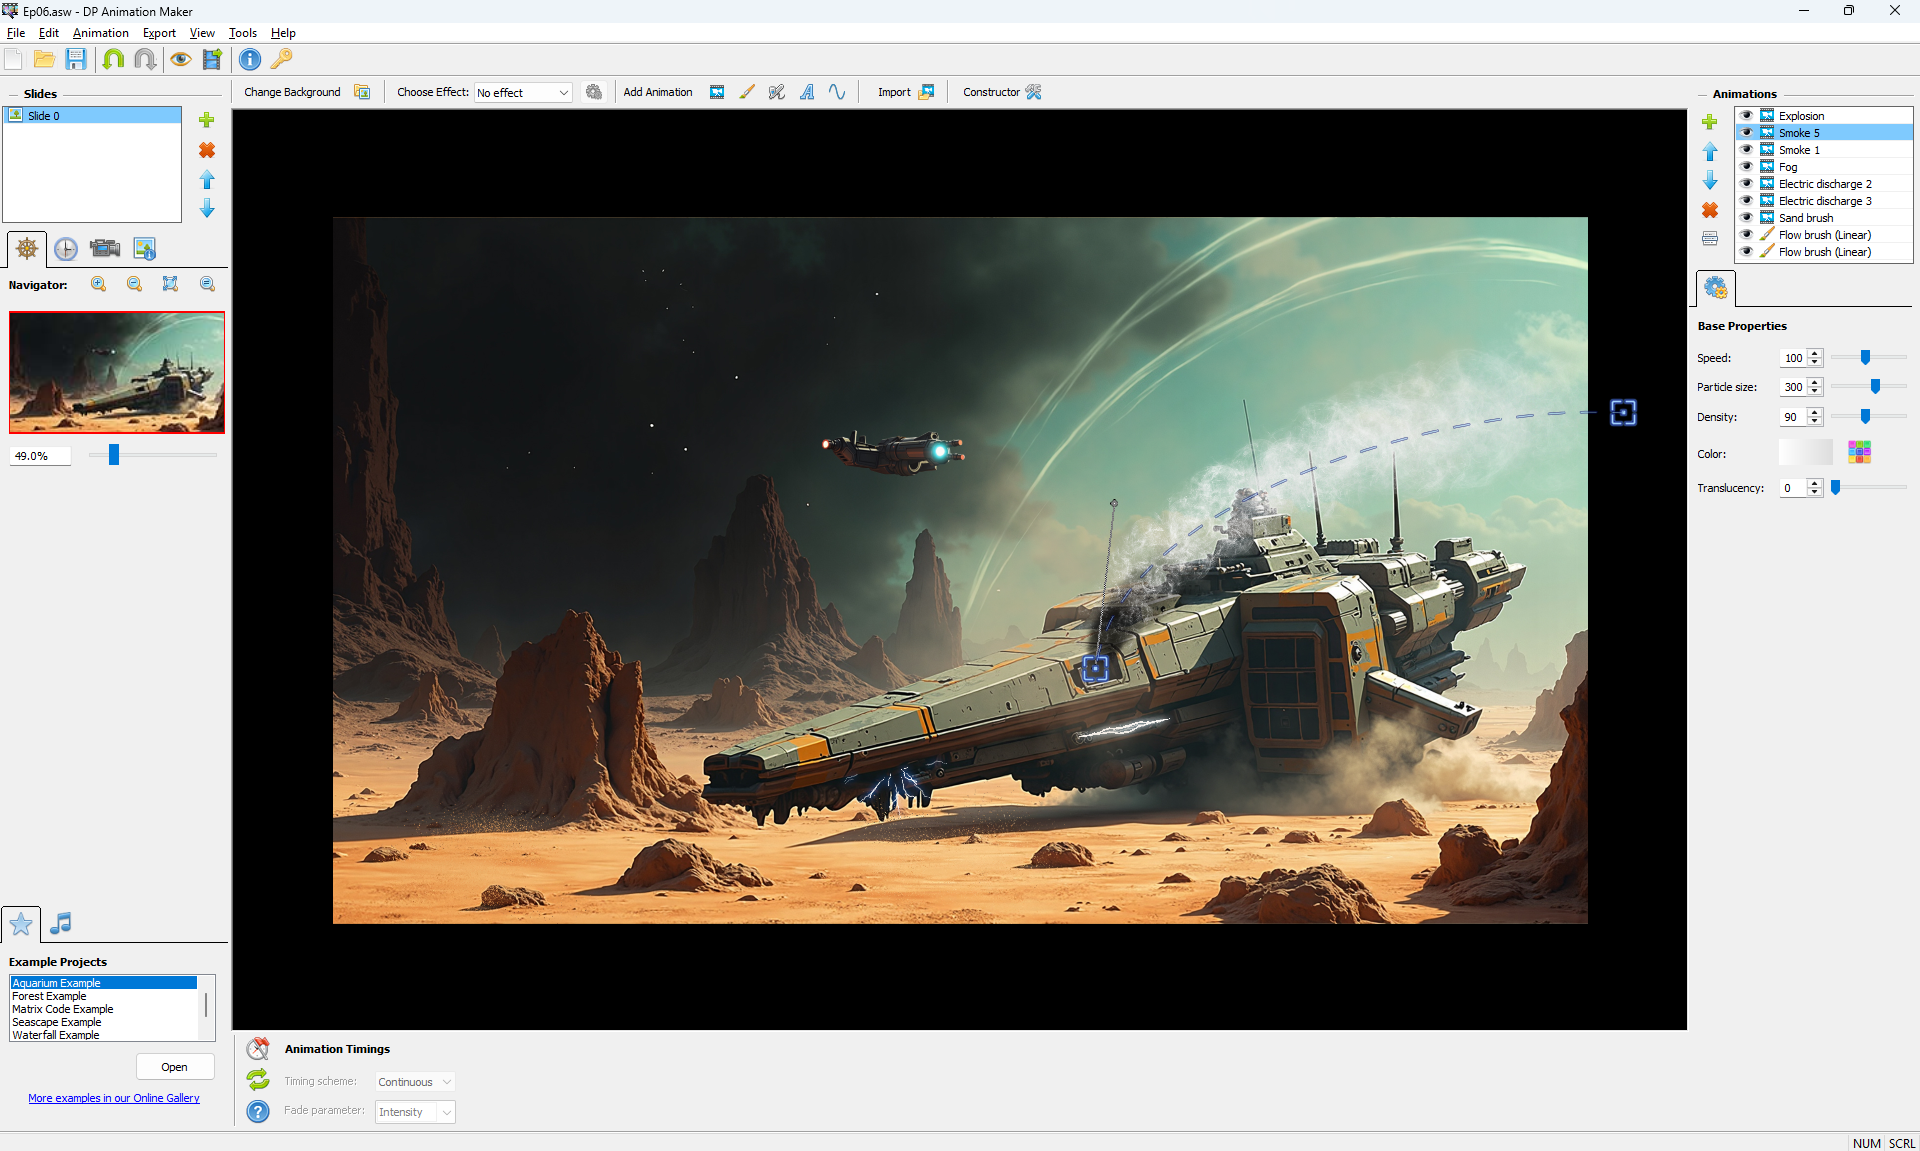Click the Open button for examples
Image resolution: width=1920 pixels, height=1151 pixels.
(175, 1067)
